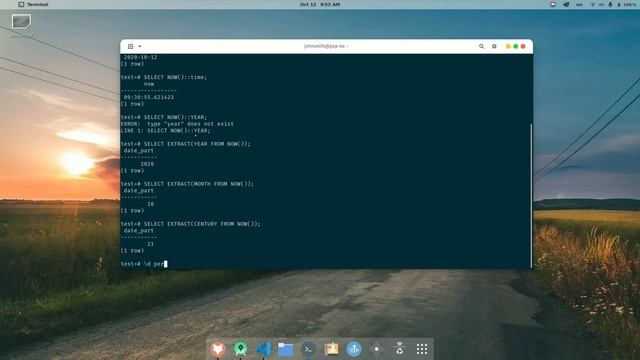This screenshot has height=360, width=640.
Task: Click 'SELECT EXTRACT(YEAR FROM NOW());' line
Action: pyautogui.click(x=185, y=144)
